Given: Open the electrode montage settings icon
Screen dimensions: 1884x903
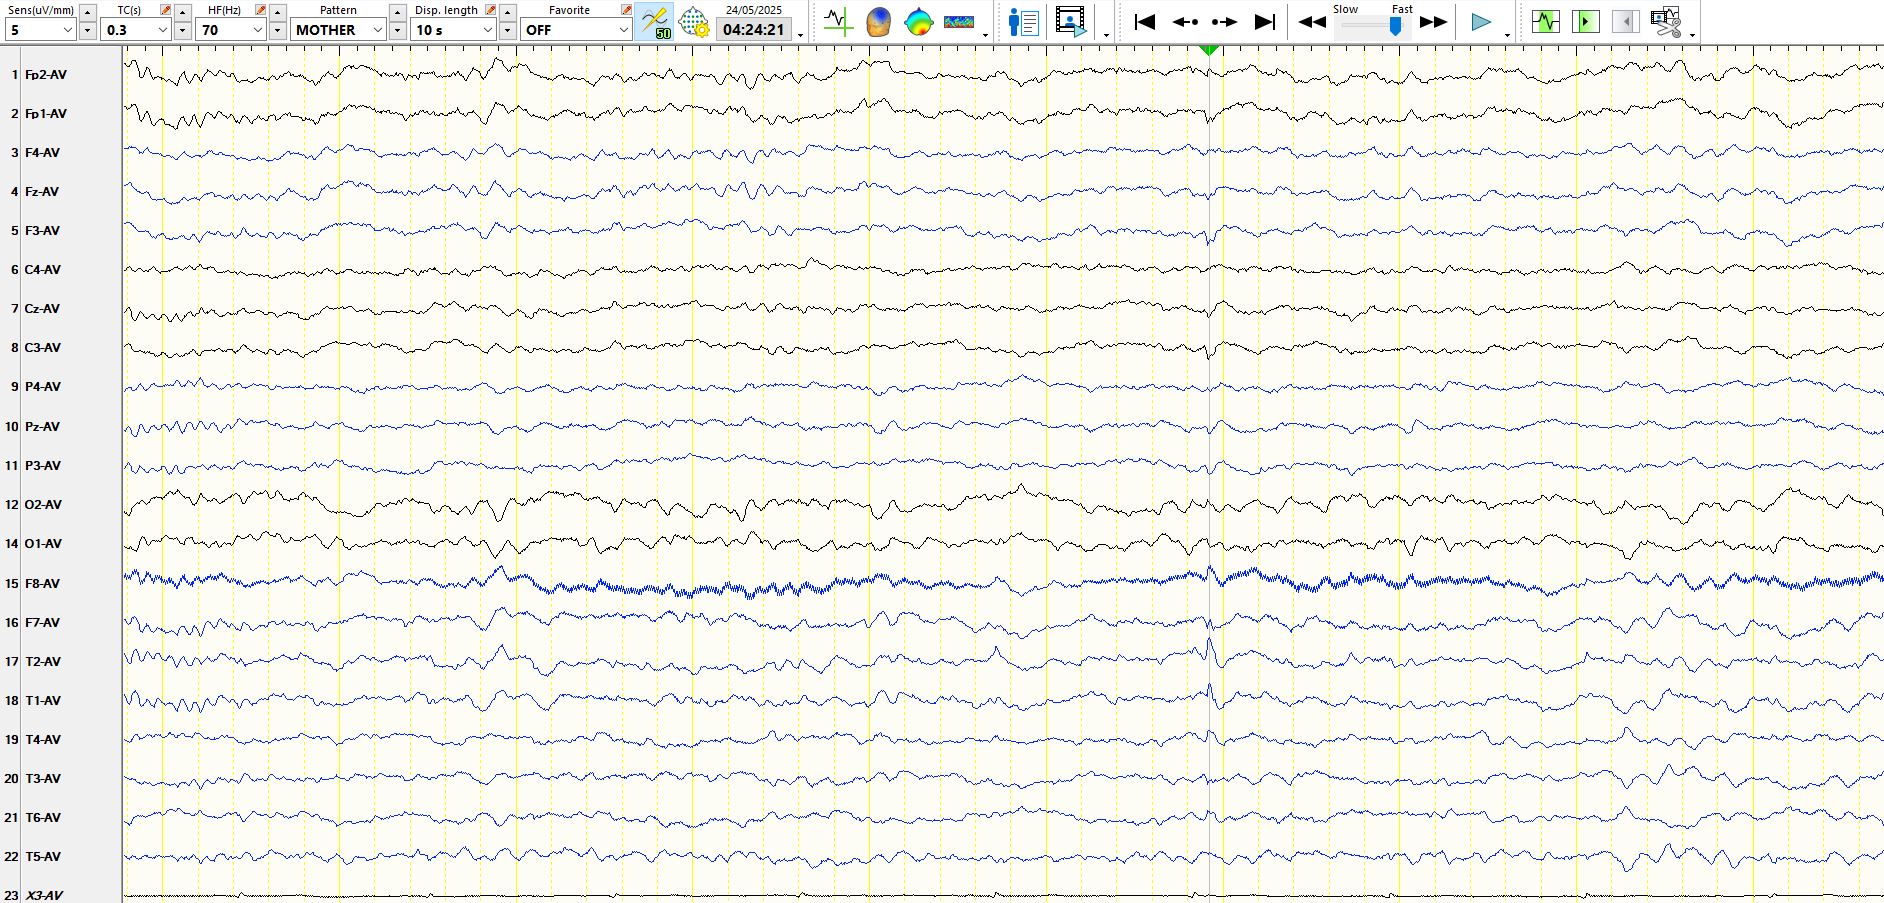Looking at the screenshot, I should pos(694,21).
